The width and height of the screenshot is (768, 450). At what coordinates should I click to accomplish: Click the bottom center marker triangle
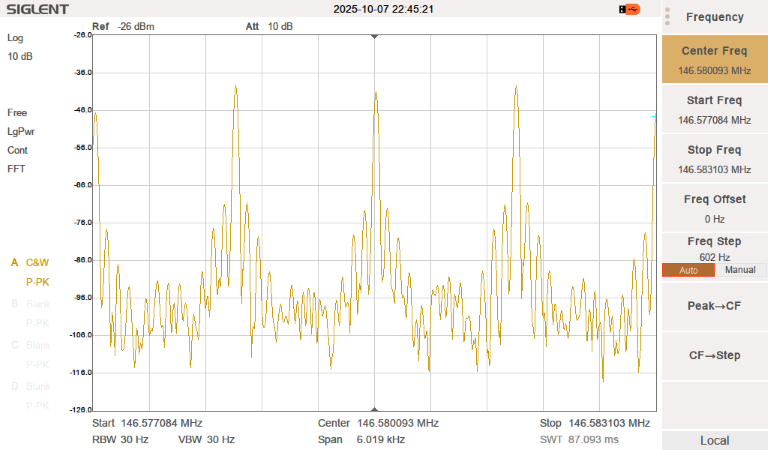tap(375, 408)
